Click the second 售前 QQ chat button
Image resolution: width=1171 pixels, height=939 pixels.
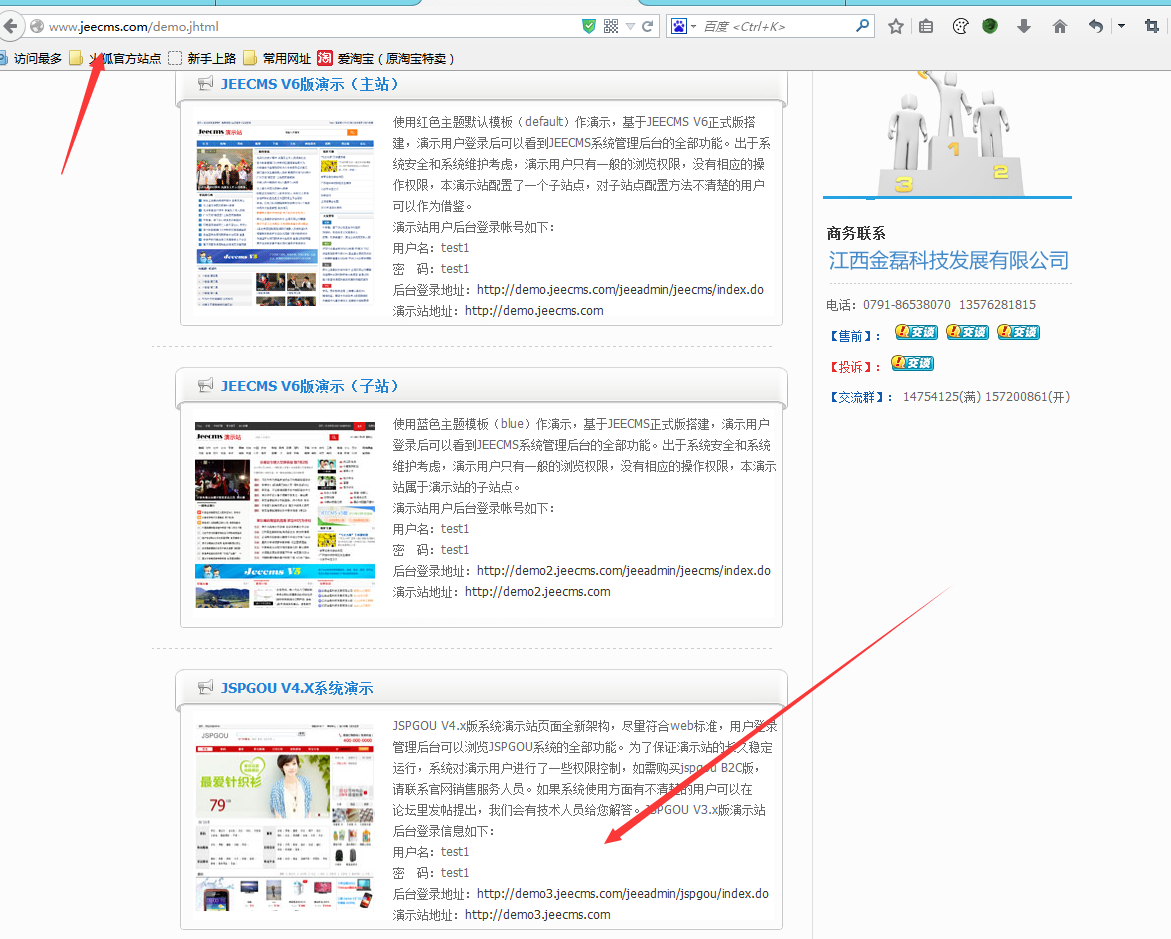967,332
